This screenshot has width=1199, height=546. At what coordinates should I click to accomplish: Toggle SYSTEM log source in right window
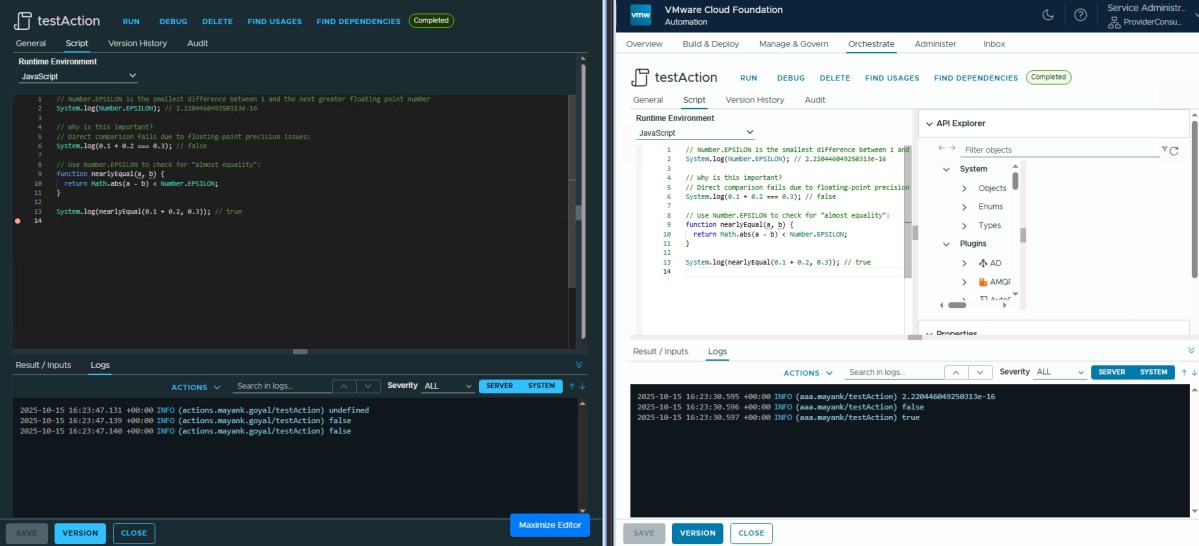click(1154, 372)
